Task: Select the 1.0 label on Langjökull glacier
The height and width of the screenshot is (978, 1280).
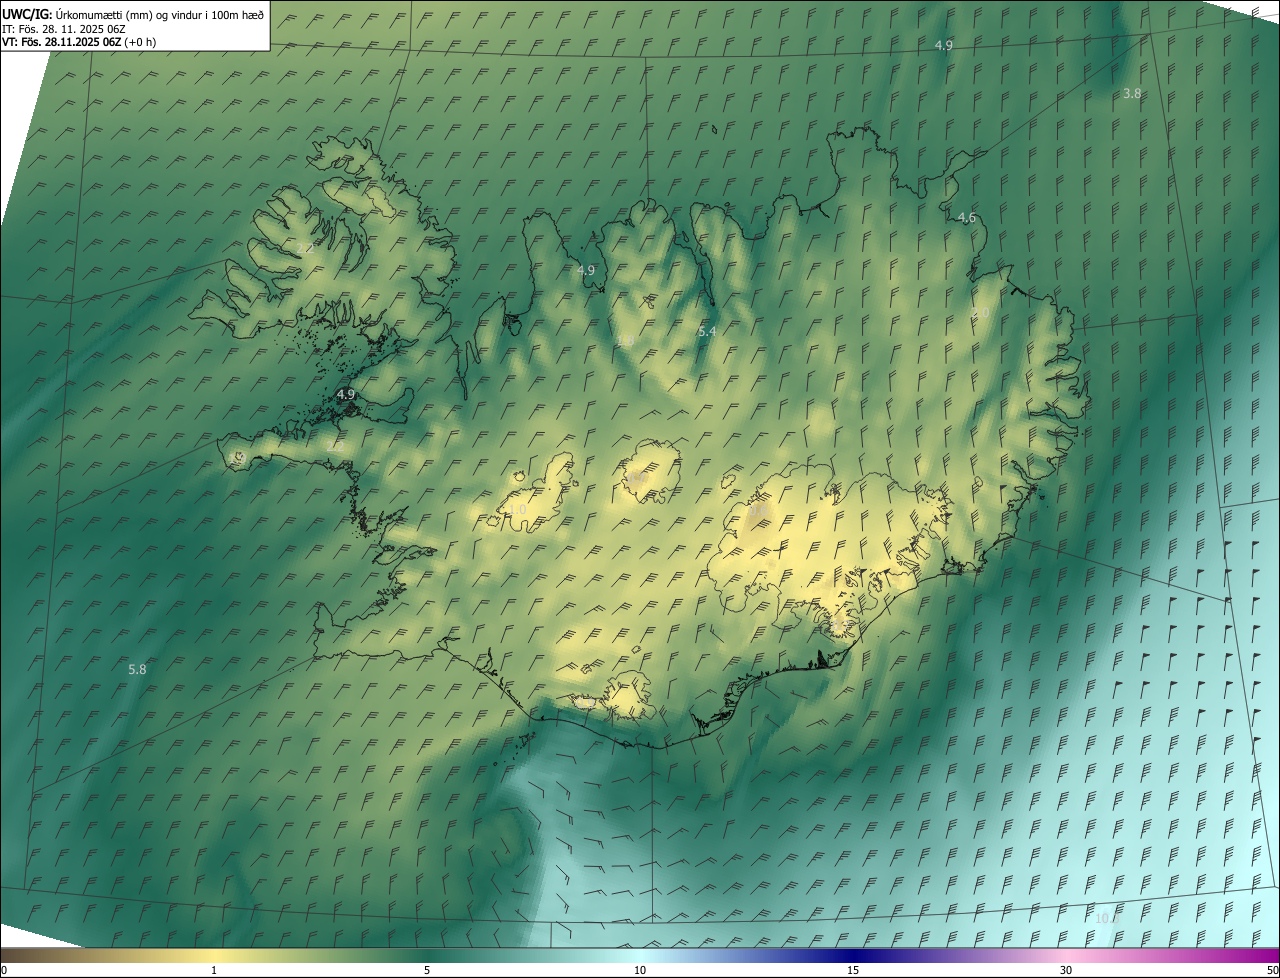Action: 517,510
